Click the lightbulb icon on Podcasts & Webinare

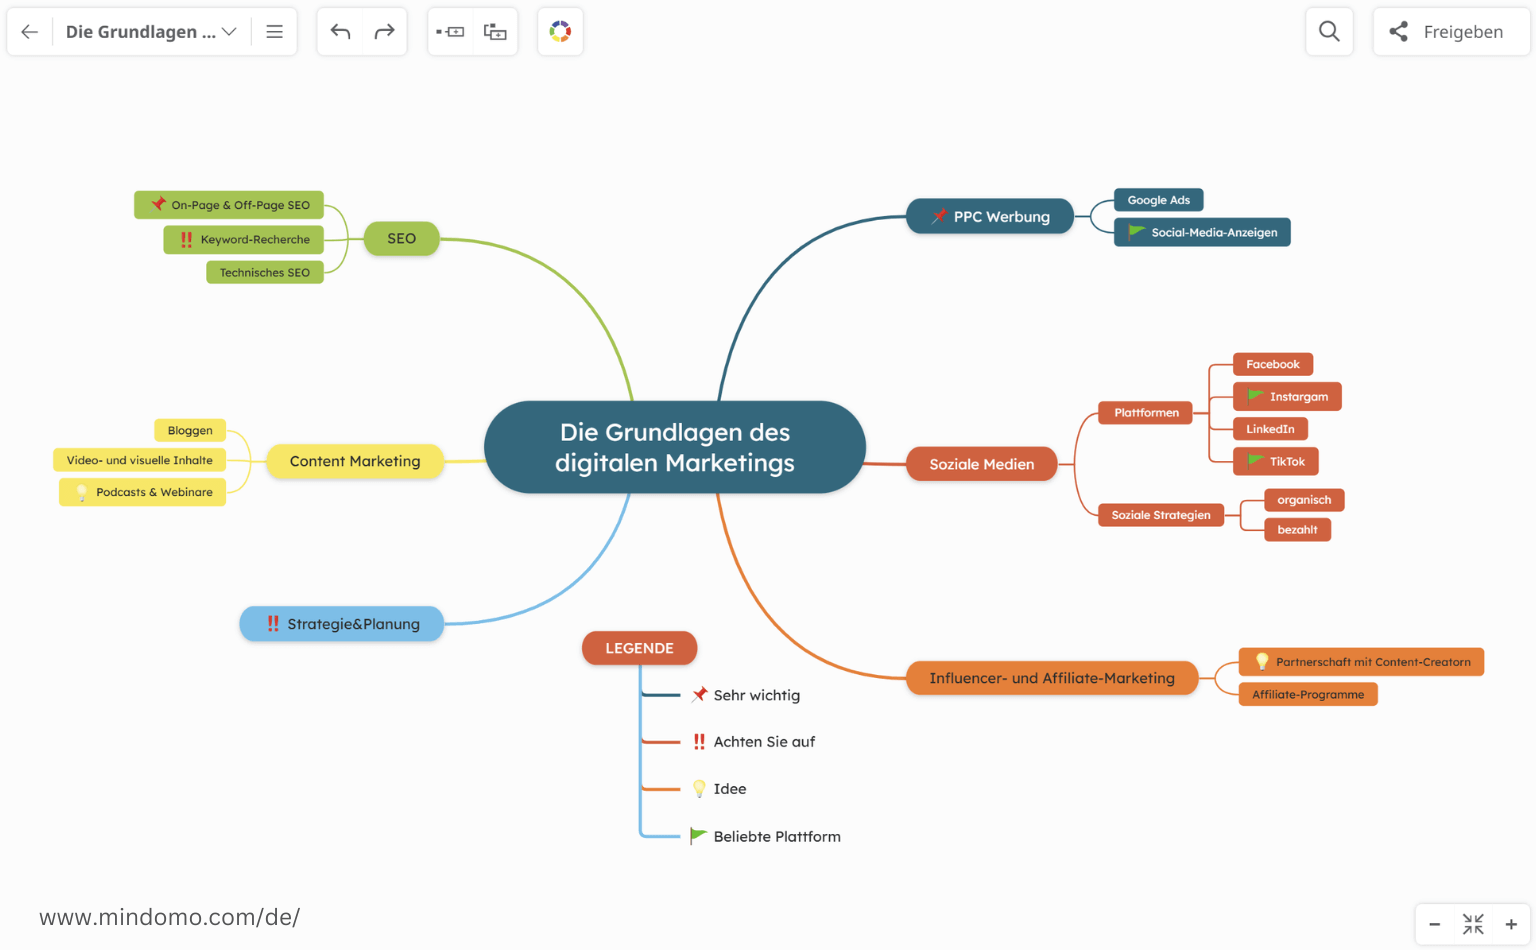coord(82,492)
